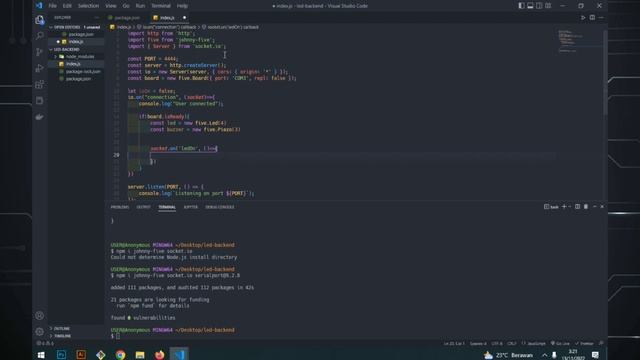Screen dimensions: 640x360
Task: Open the View menu
Action: 111,6
